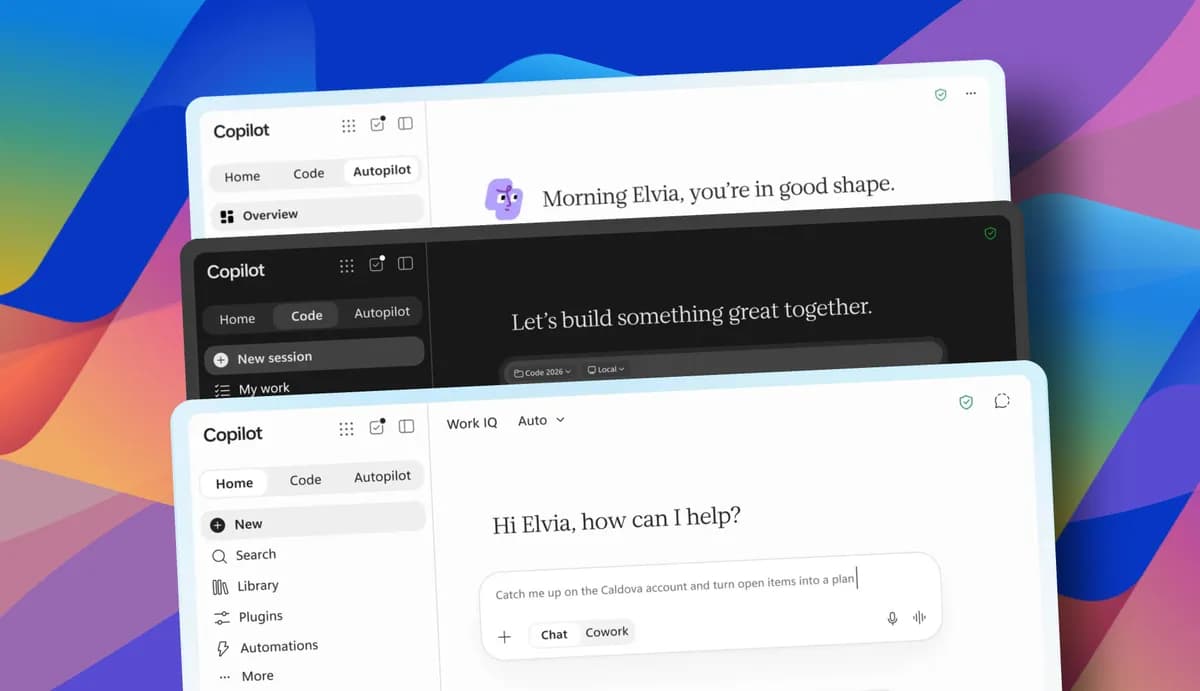Click green shield icon in back window
1200x691 pixels.
pos(940,94)
